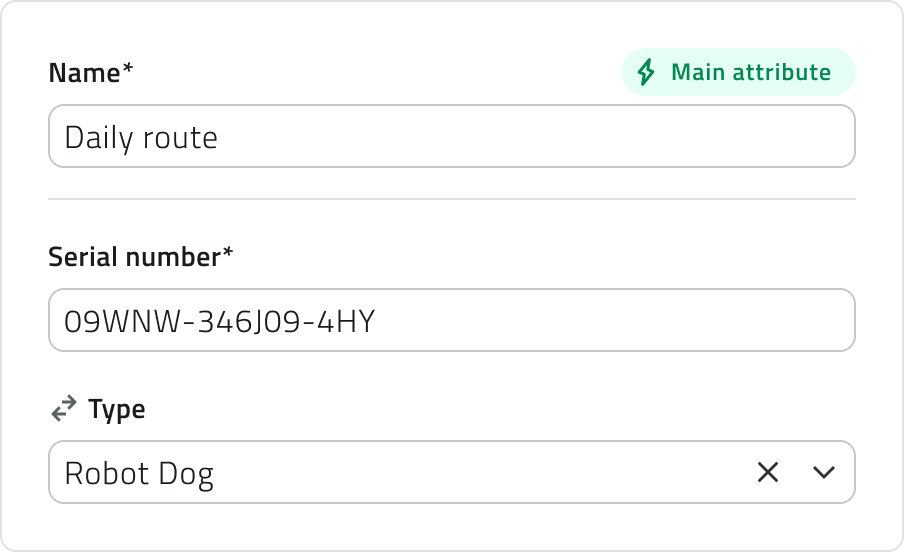The height and width of the screenshot is (552, 904).
Task: Click the "09WNW-346J09-4HY" serial value text
Action: coord(219,321)
